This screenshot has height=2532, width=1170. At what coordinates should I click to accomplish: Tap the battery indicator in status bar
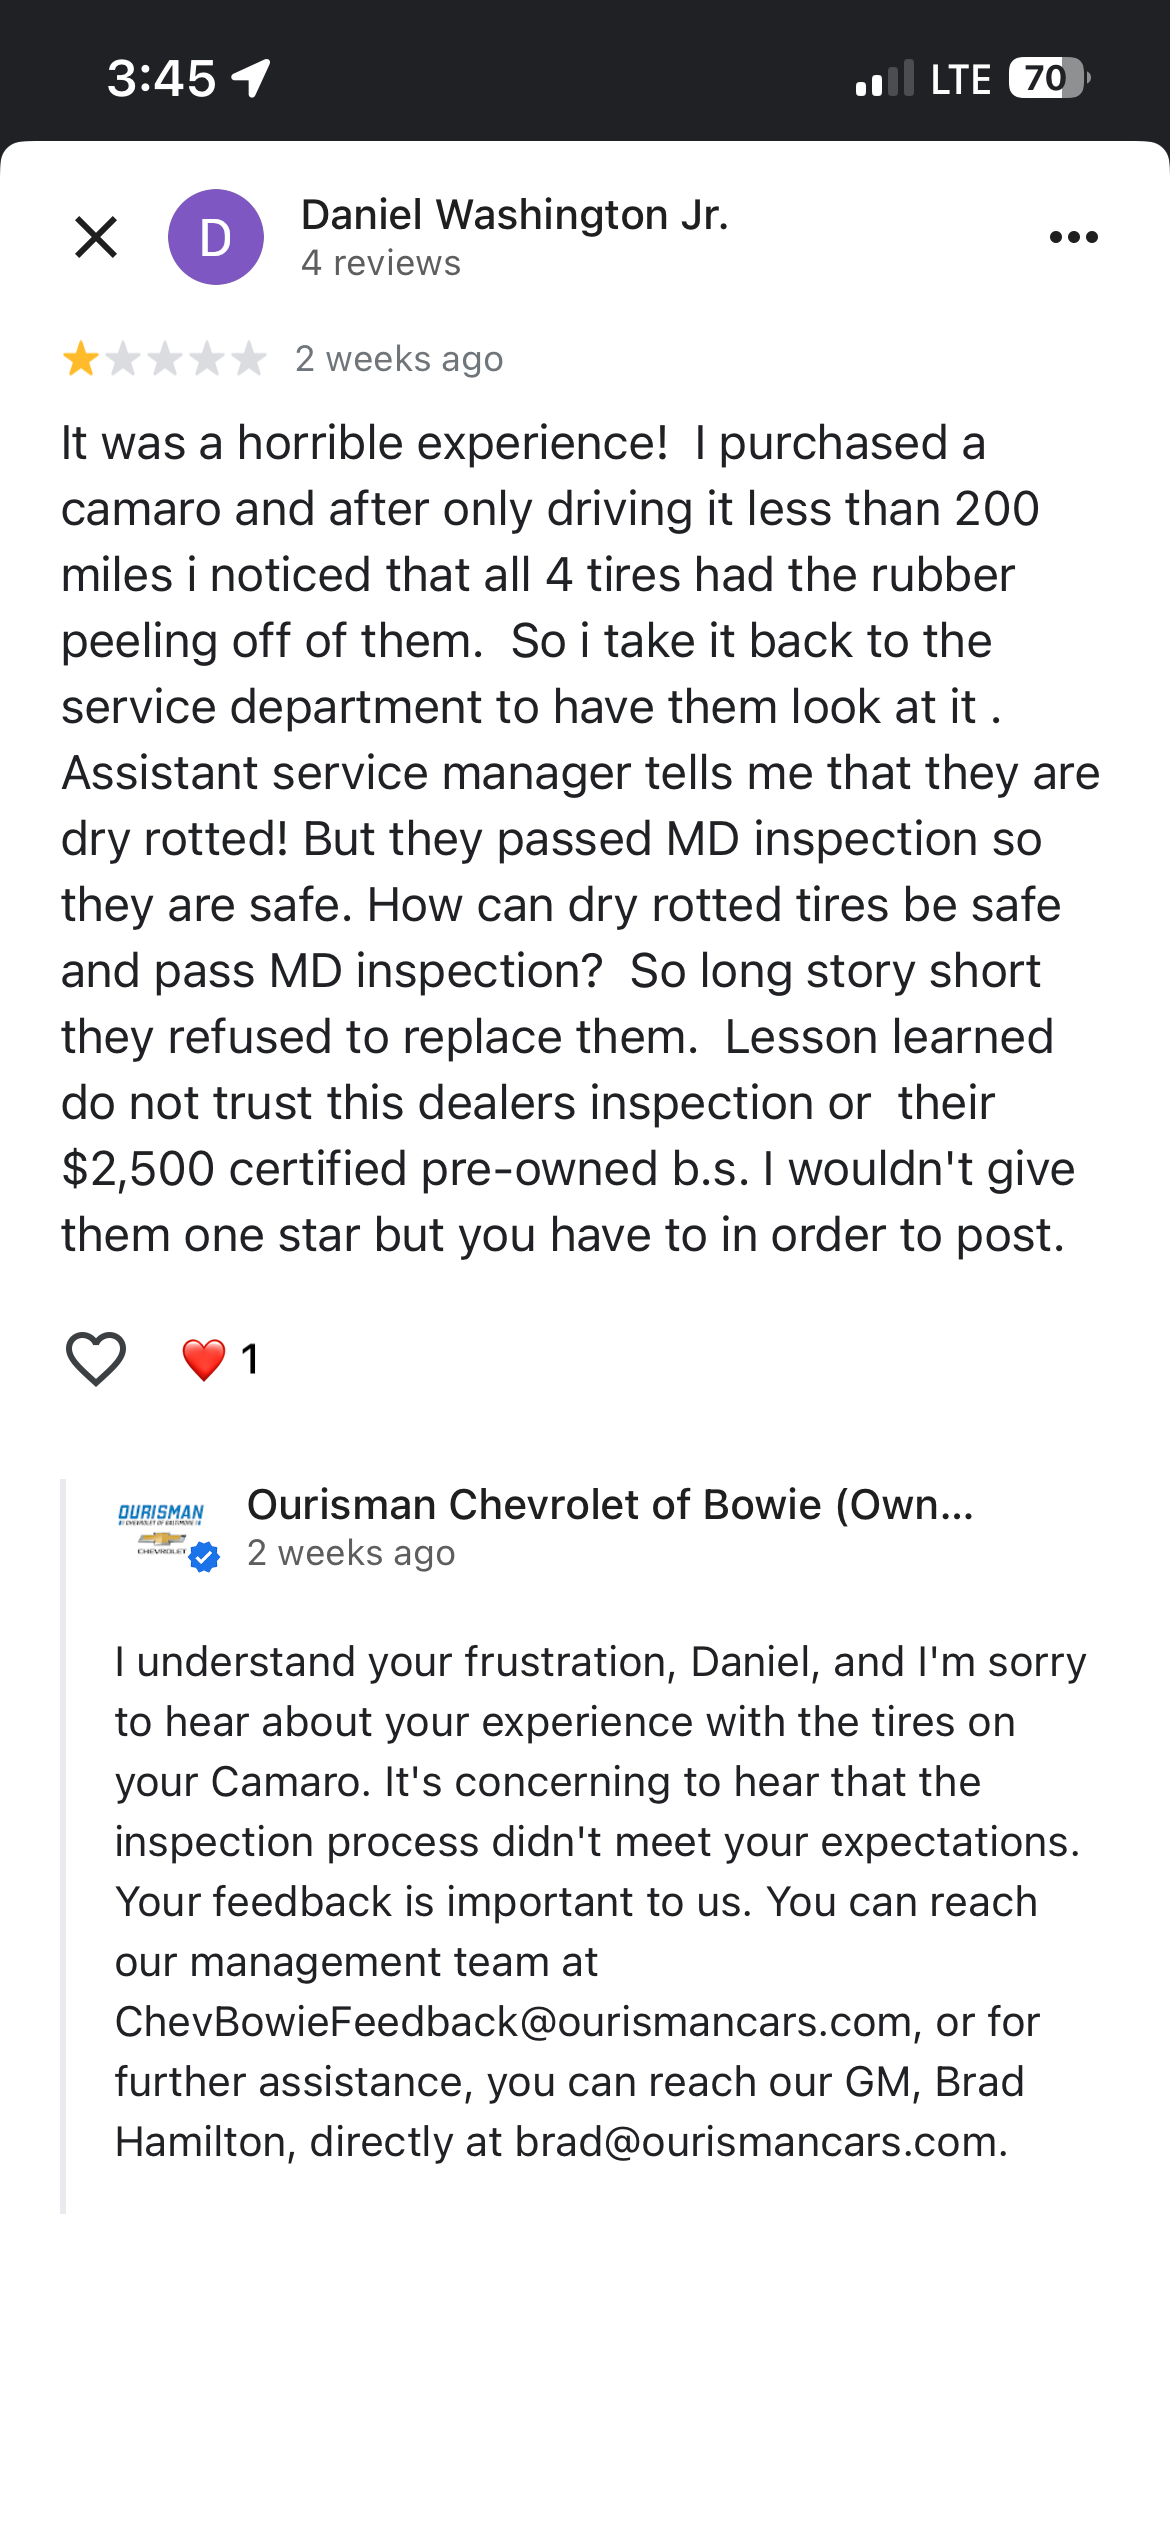(x=1048, y=78)
